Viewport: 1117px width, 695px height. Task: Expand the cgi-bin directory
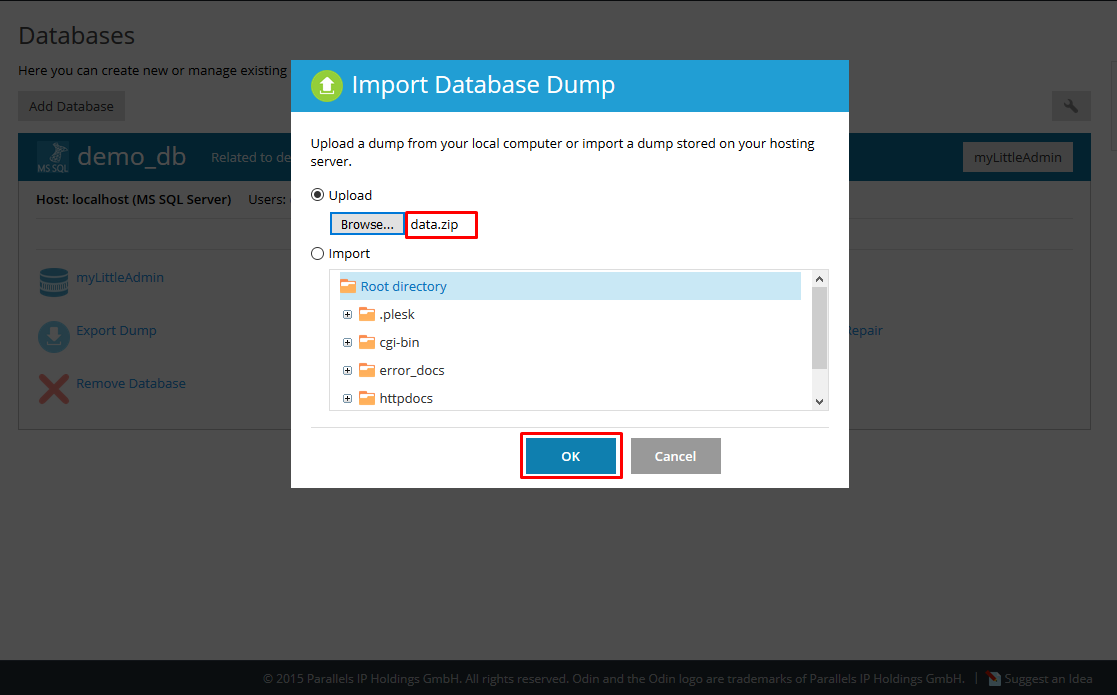tap(347, 342)
